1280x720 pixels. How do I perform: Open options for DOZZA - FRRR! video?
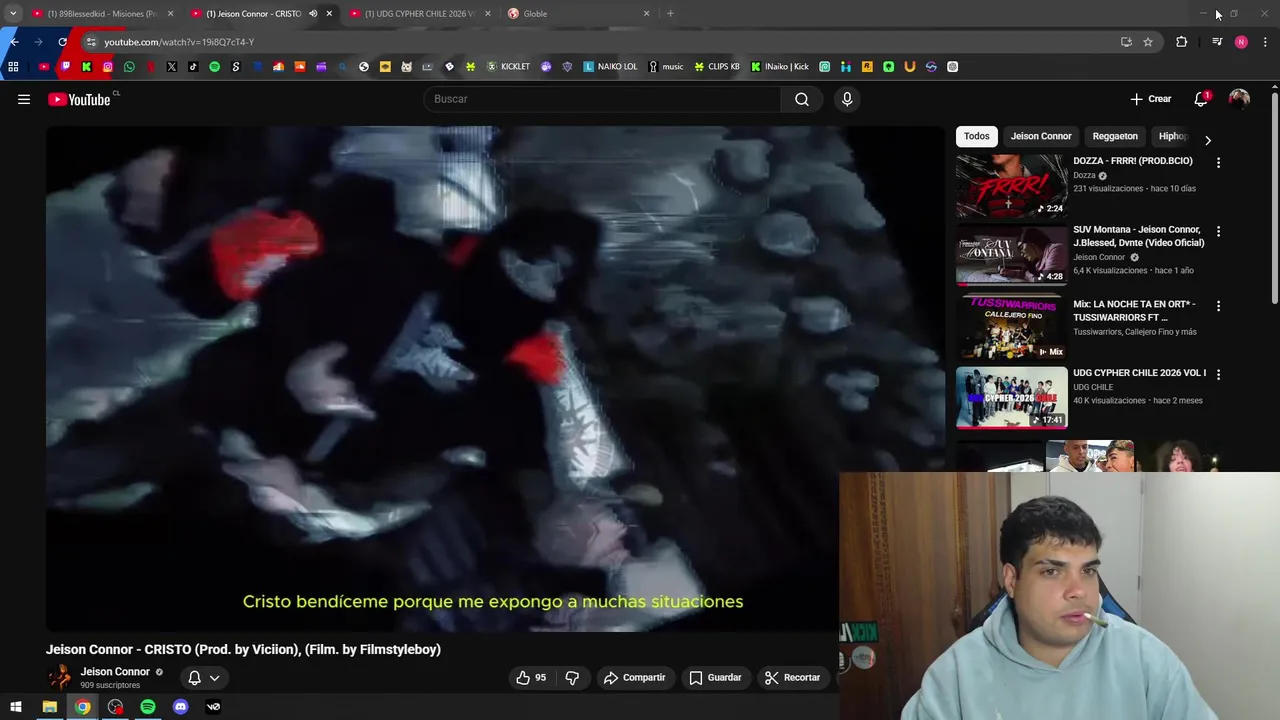[x=1218, y=162]
